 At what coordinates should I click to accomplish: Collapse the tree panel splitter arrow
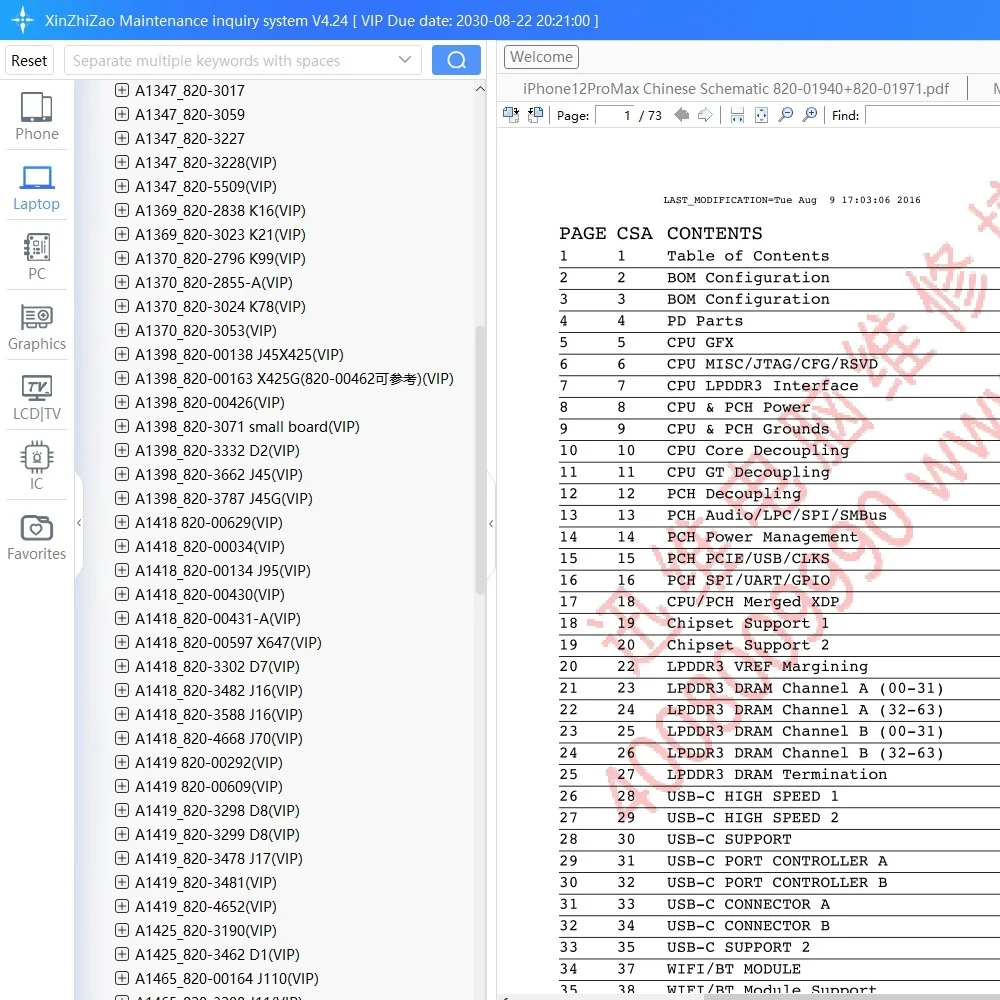point(490,523)
